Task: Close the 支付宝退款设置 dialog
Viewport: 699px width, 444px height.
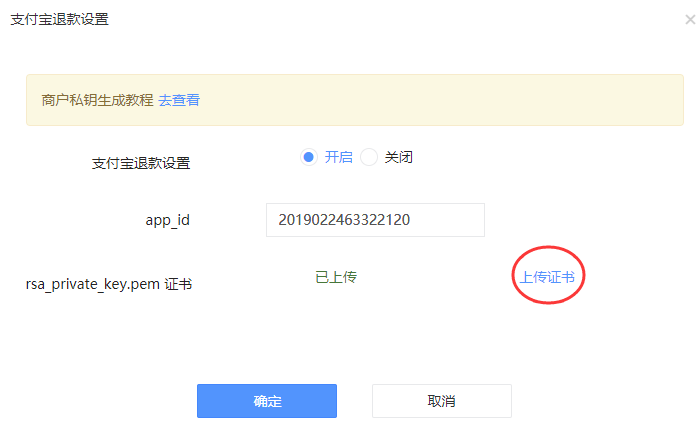Action: pyautogui.click(x=690, y=20)
